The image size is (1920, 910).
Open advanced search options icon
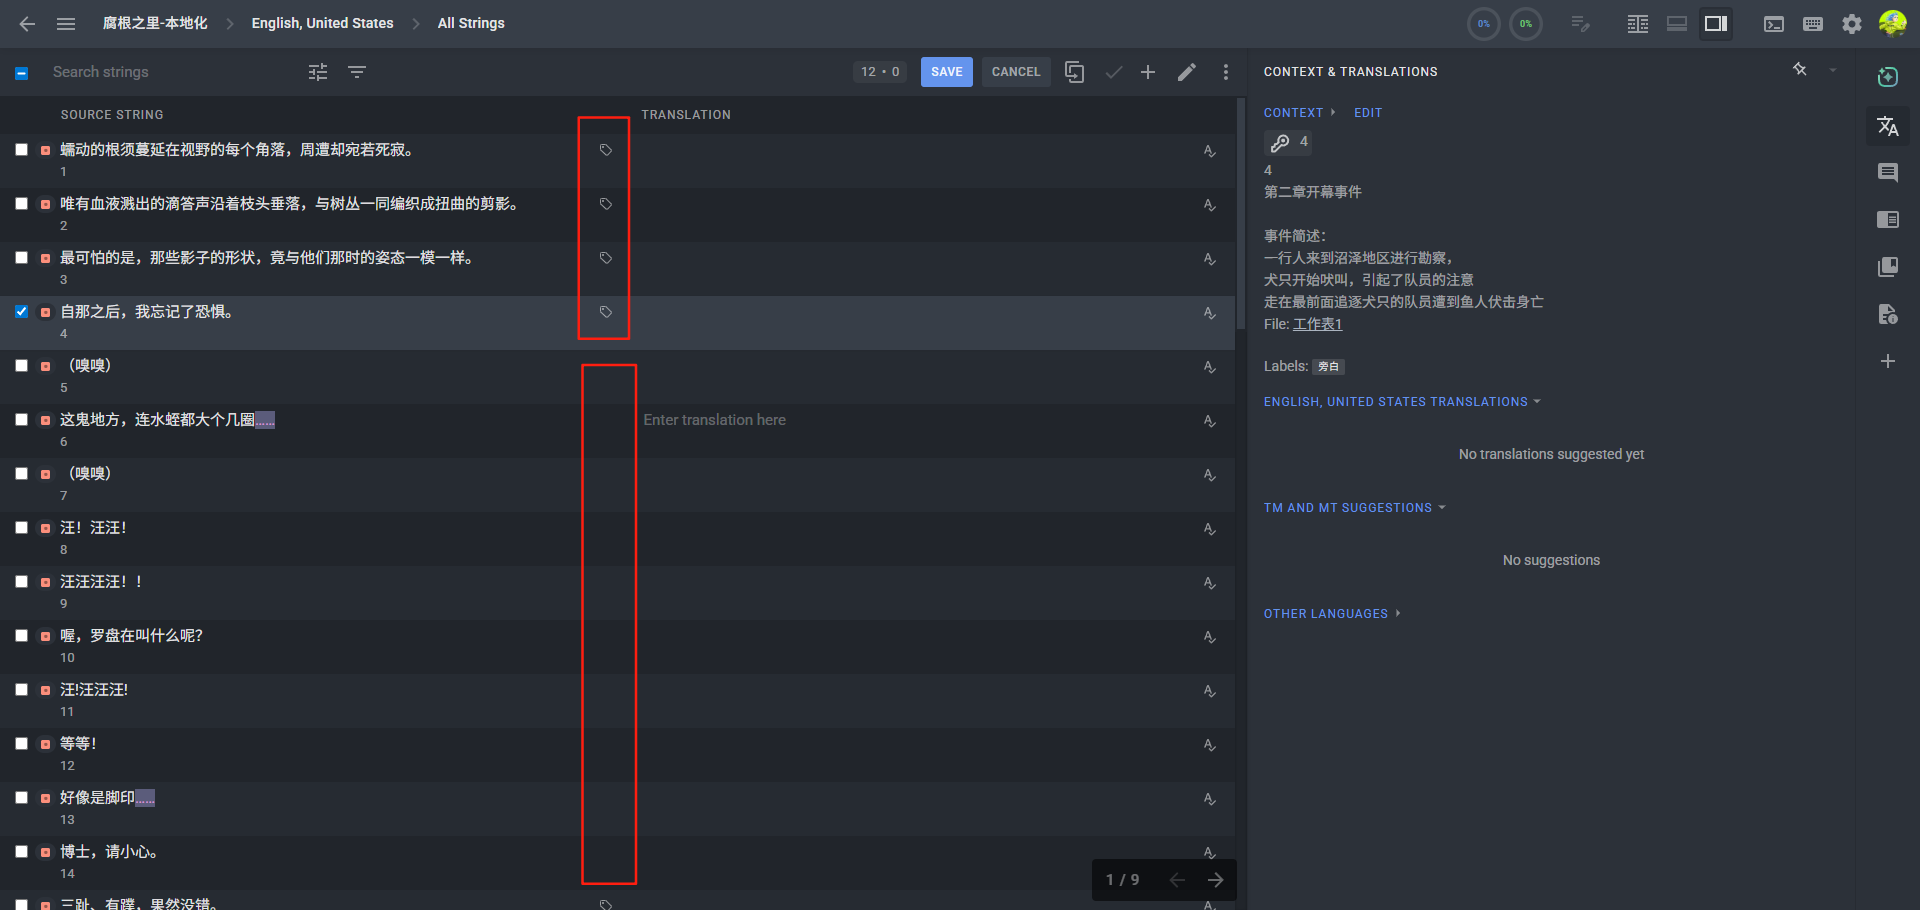[x=318, y=72]
